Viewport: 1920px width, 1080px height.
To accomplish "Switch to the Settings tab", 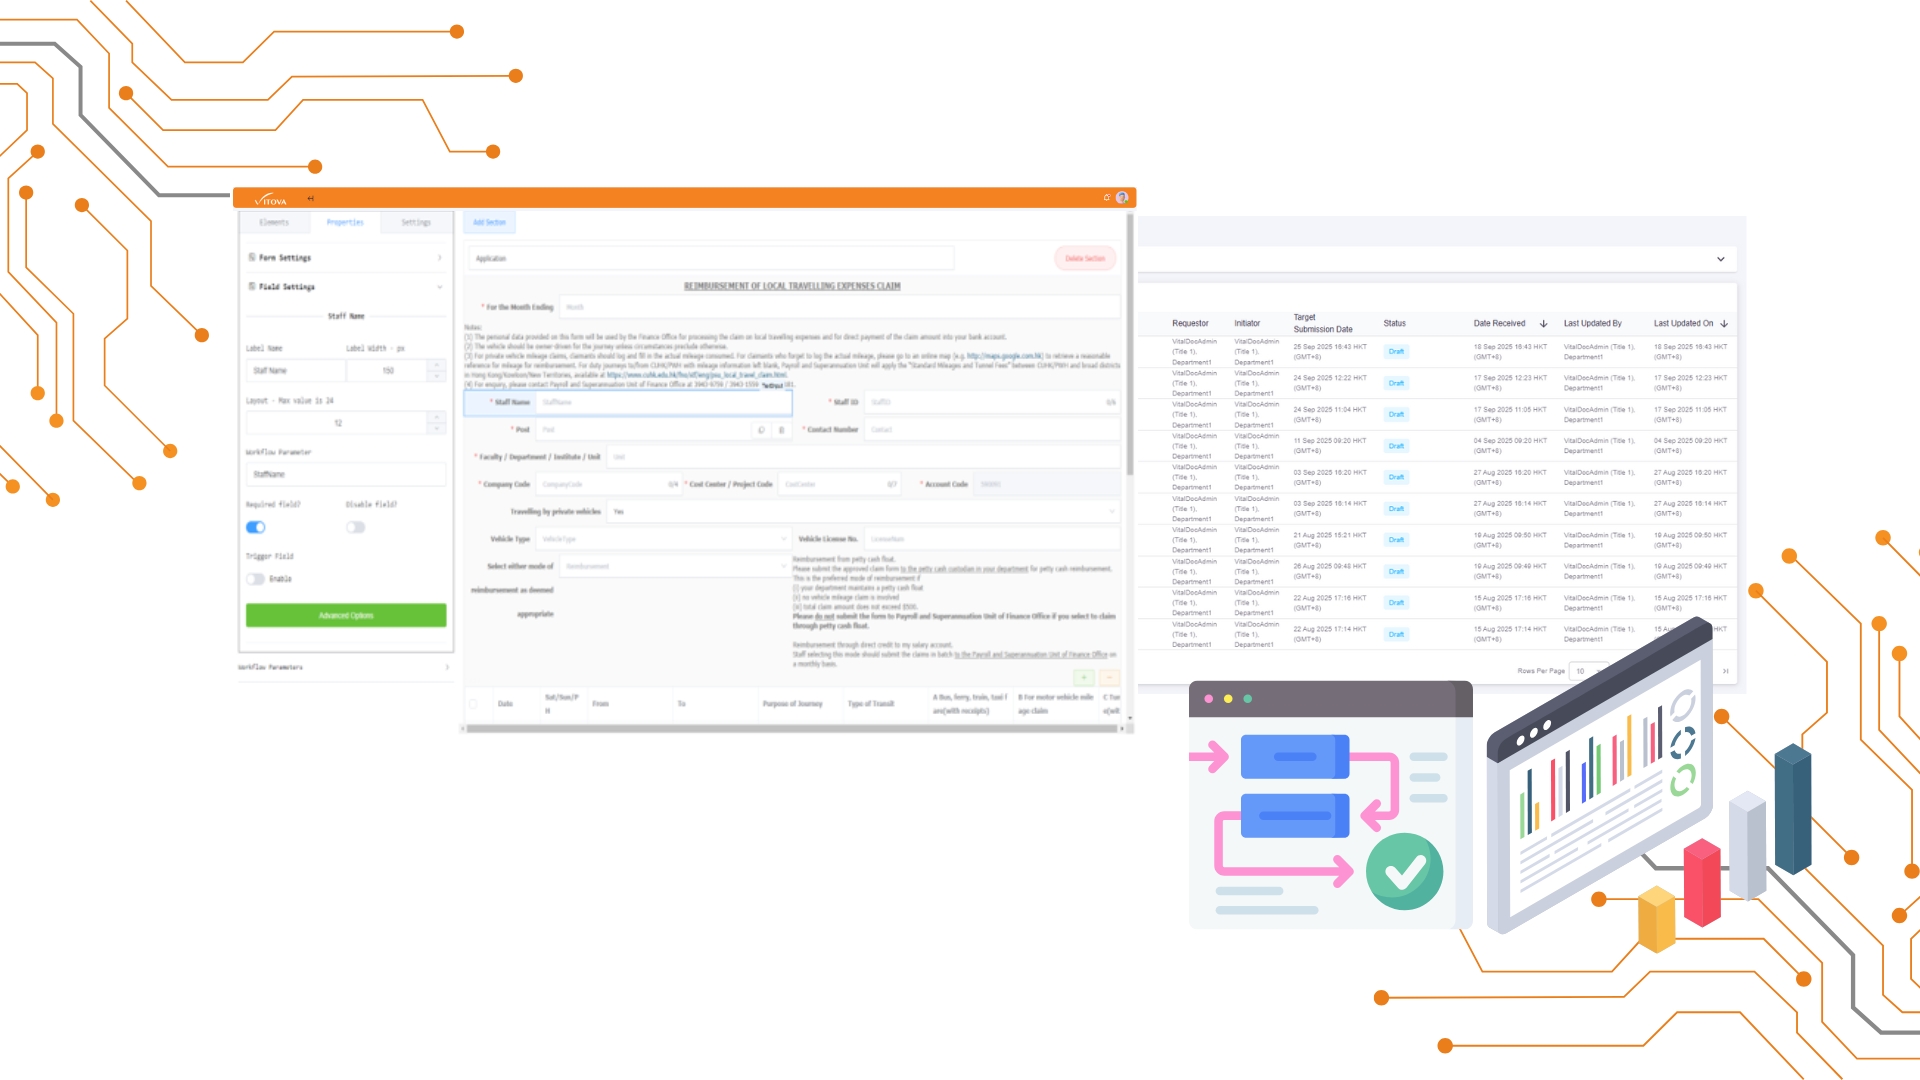I will click(416, 223).
